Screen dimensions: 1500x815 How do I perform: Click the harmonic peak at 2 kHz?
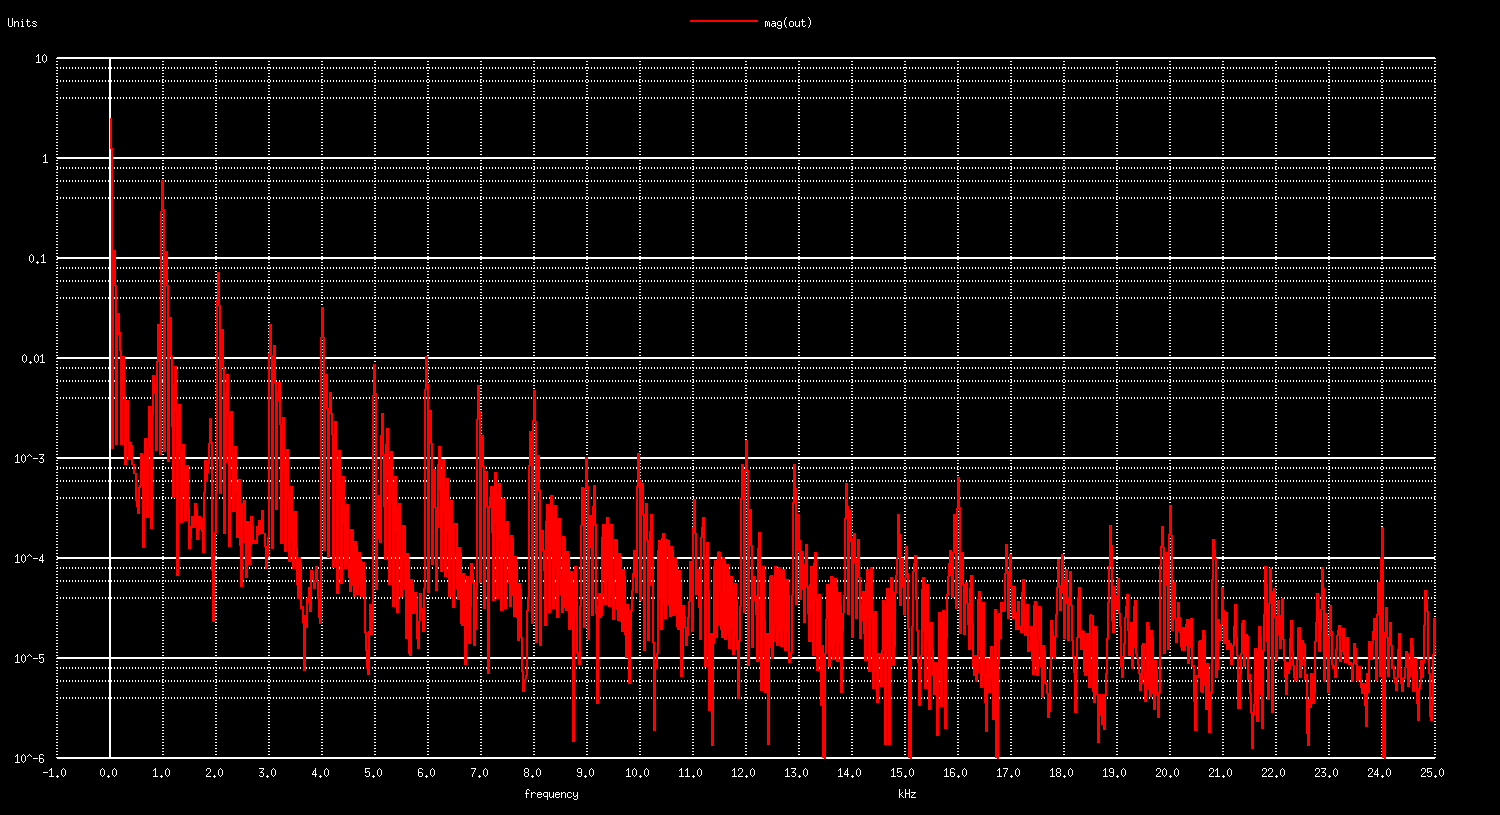click(x=217, y=275)
